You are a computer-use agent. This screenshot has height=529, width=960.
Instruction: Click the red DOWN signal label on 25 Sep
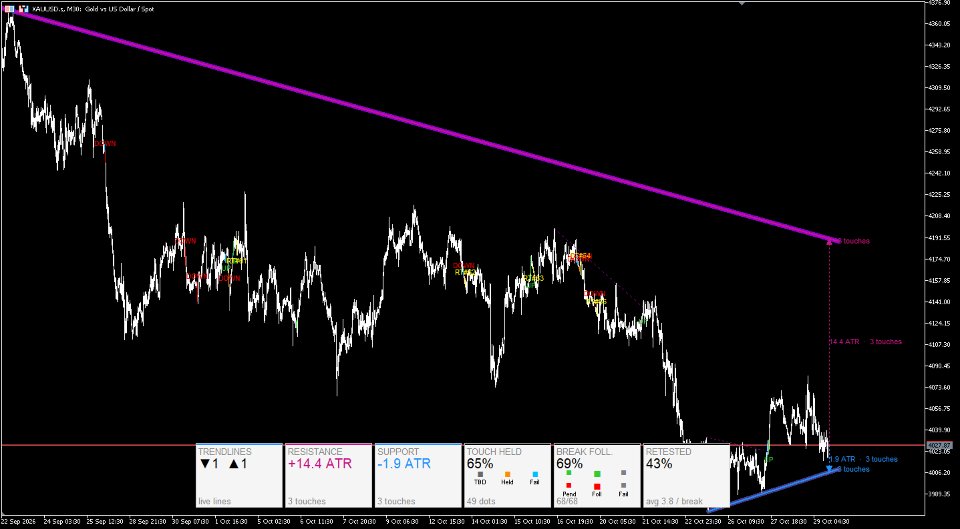(105, 143)
